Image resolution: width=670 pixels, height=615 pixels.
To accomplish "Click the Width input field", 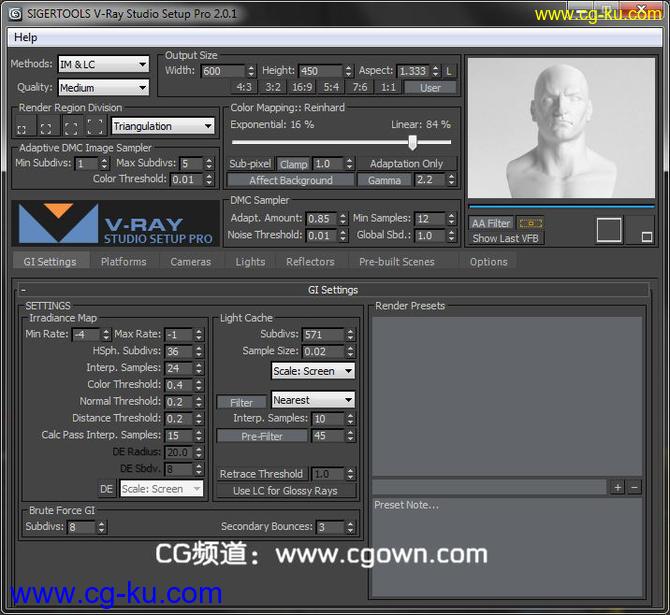I will (x=223, y=71).
